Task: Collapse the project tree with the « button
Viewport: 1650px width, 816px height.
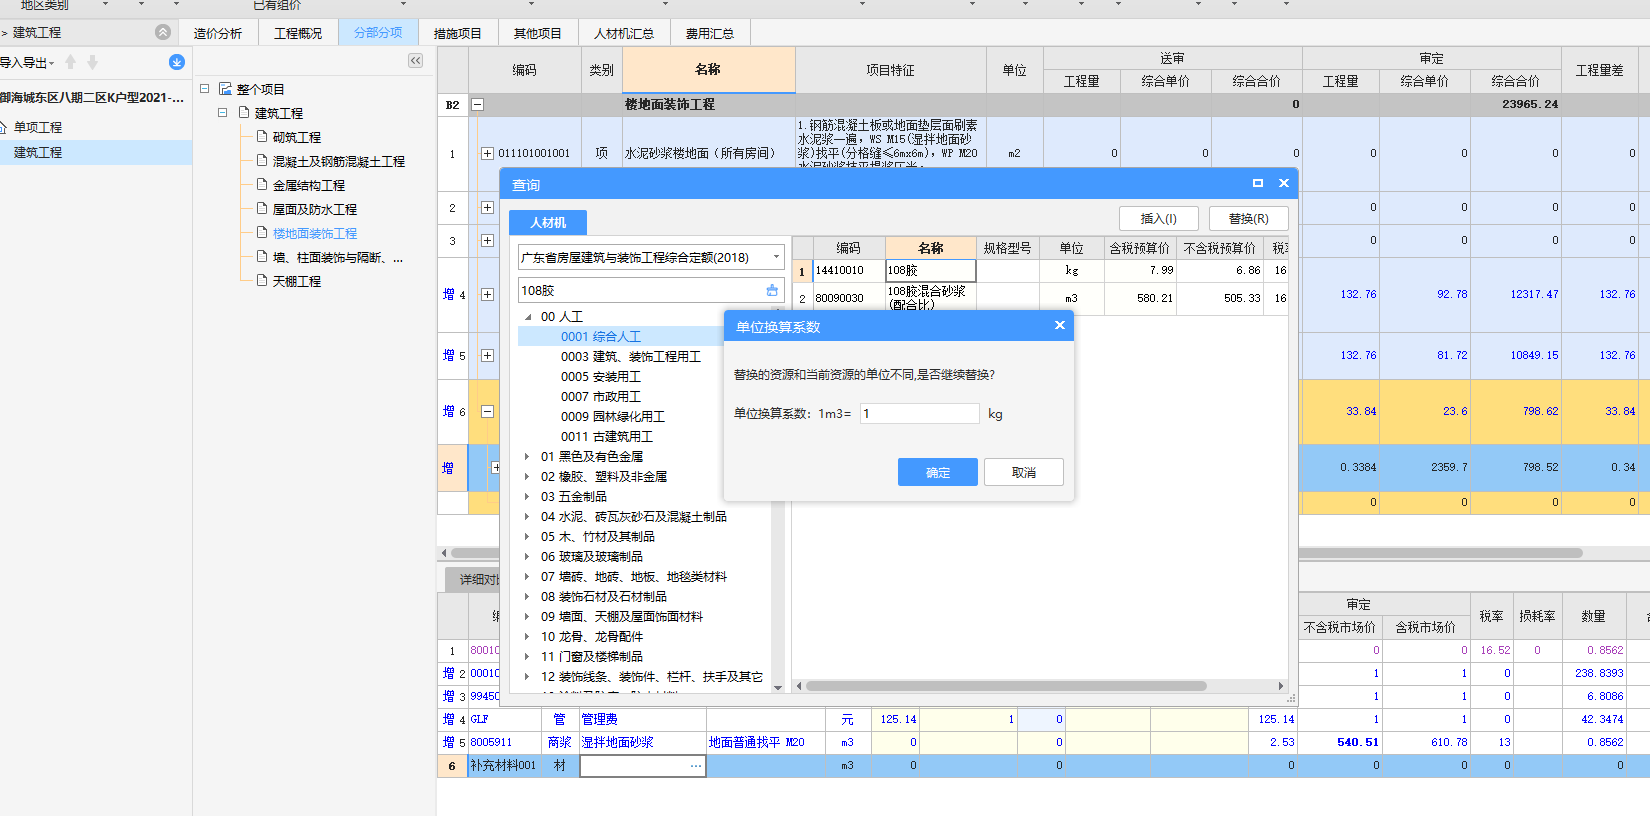Action: pos(416,61)
